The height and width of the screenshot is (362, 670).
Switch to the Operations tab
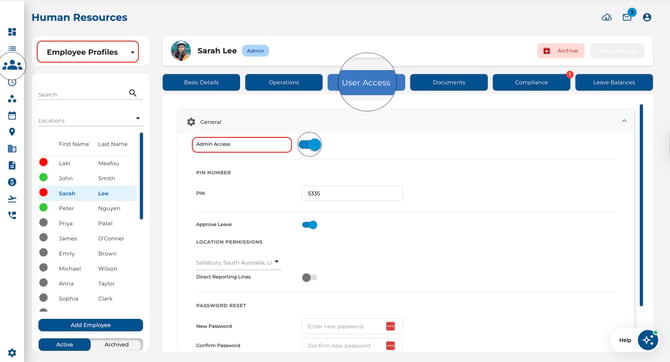point(284,82)
